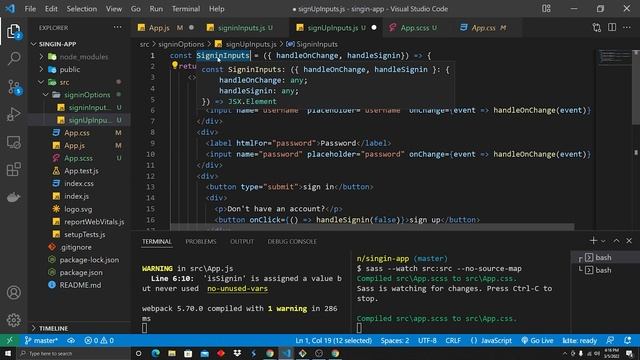Open the Search view in the activity bar
The height and width of the screenshot is (360, 640).
(x=14, y=58)
